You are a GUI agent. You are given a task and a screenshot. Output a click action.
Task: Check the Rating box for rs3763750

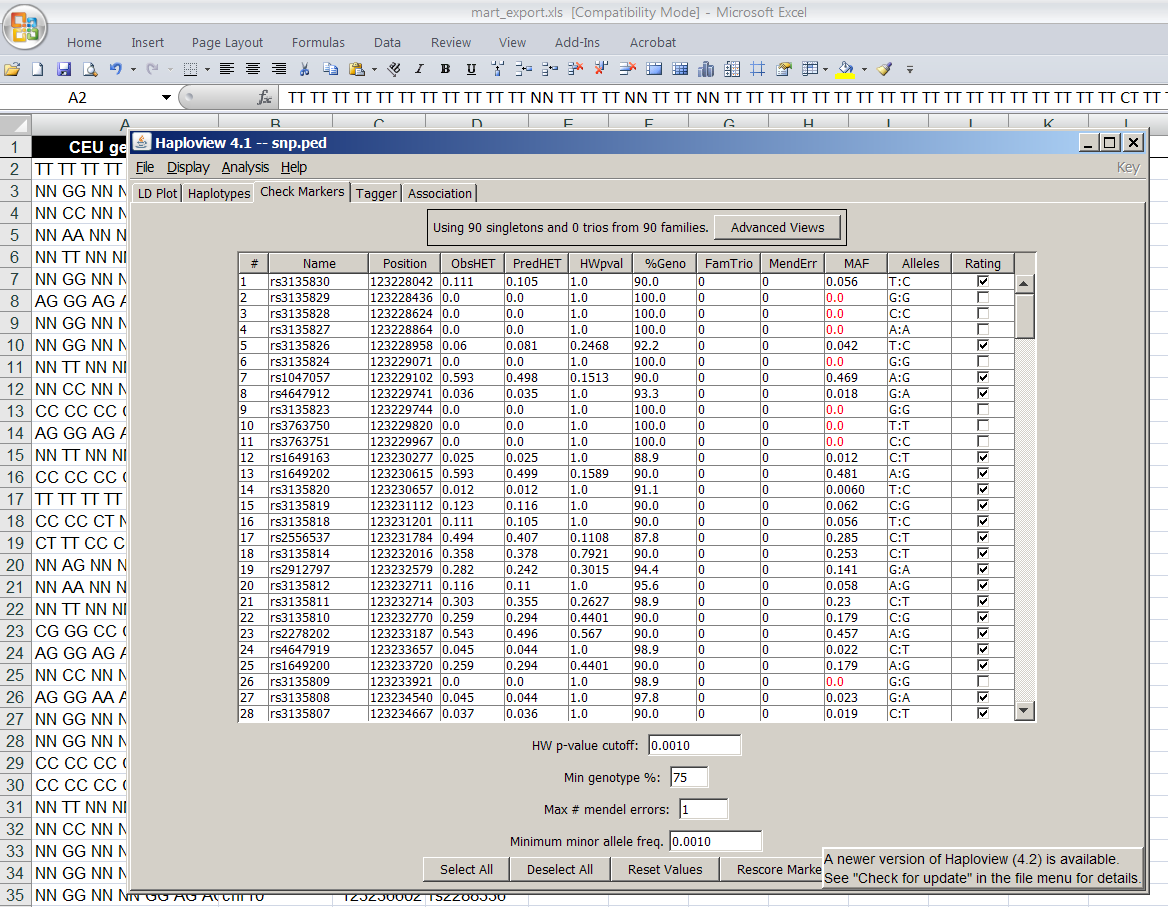pos(983,426)
